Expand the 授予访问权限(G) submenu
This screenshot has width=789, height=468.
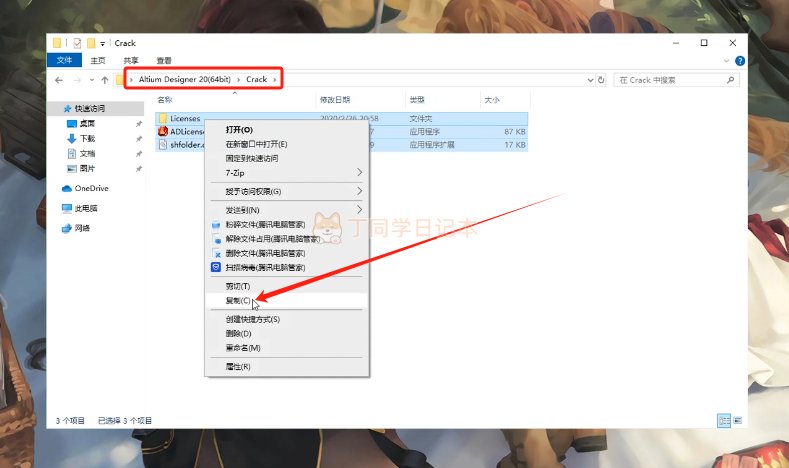pos(287,191)
